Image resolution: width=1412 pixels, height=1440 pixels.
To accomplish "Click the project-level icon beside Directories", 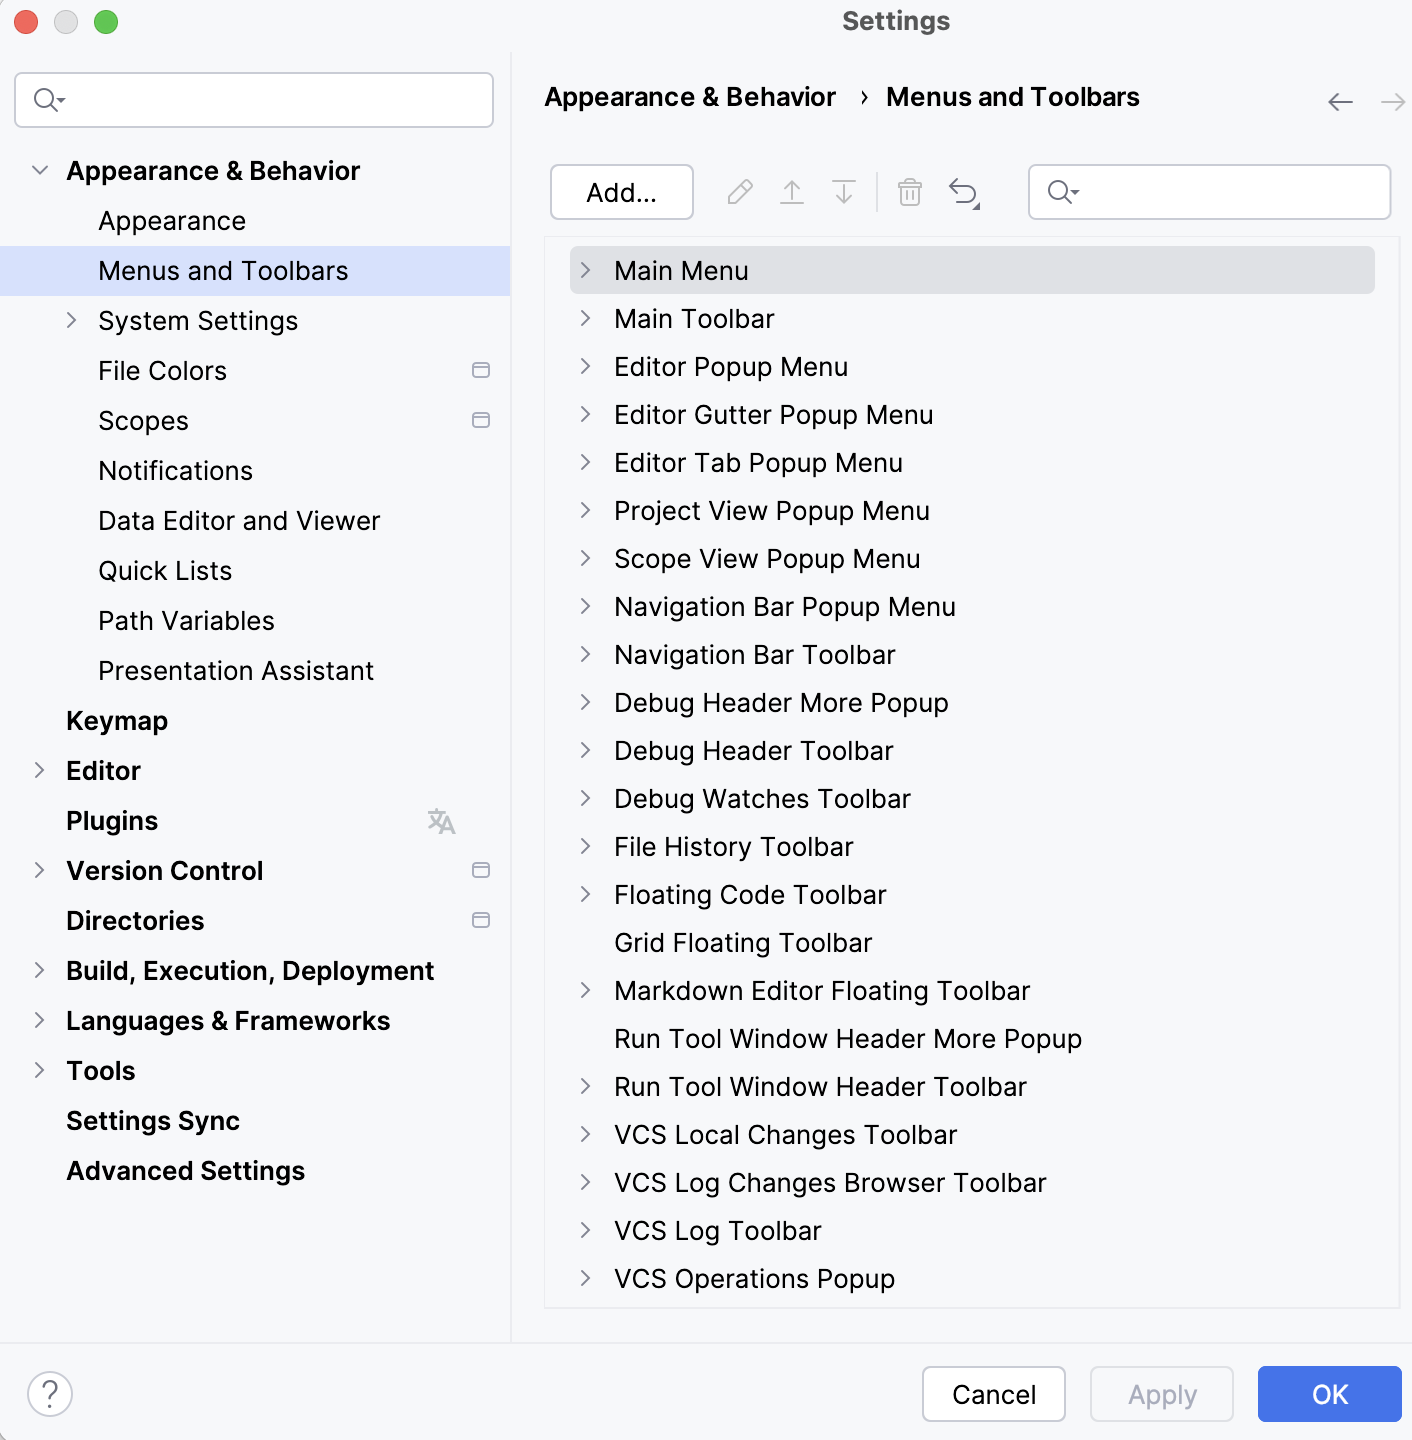I will 481,920.
